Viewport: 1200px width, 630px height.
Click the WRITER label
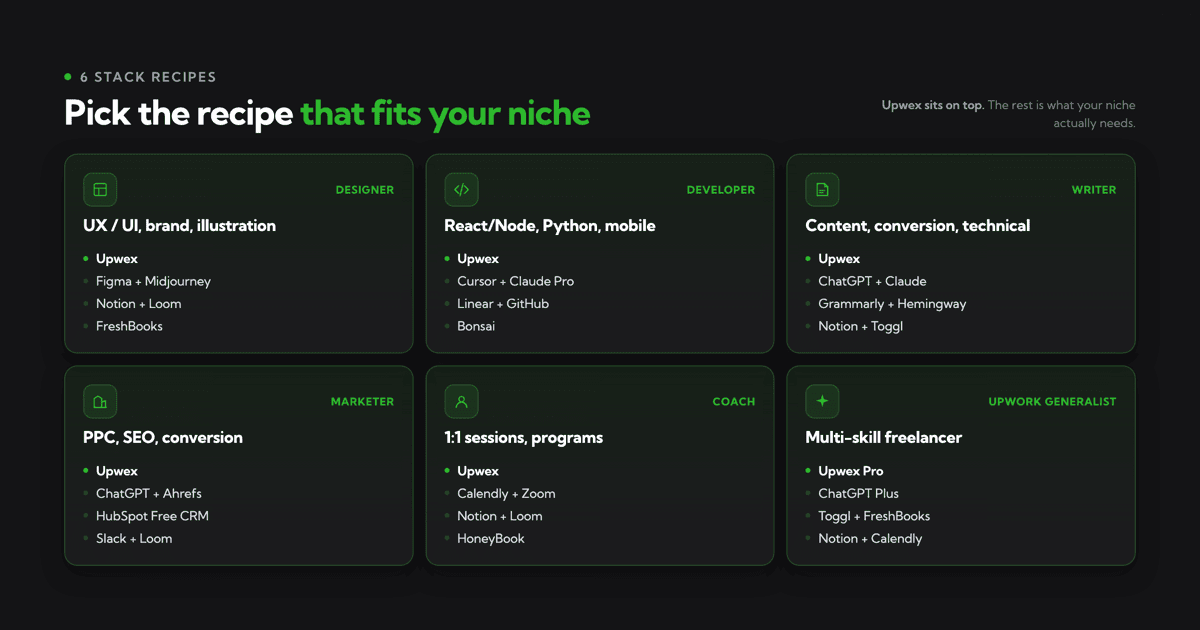(1094, 190)
